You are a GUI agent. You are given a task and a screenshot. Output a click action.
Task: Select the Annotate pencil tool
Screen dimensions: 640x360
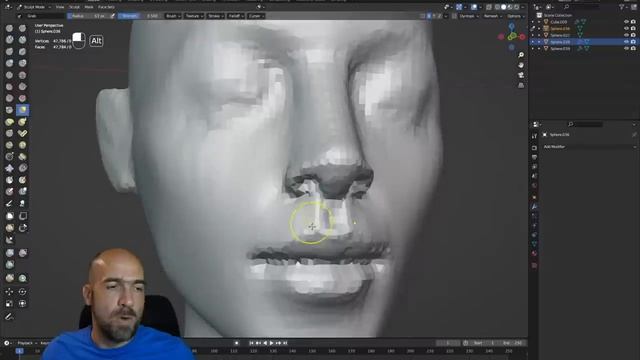9,317
